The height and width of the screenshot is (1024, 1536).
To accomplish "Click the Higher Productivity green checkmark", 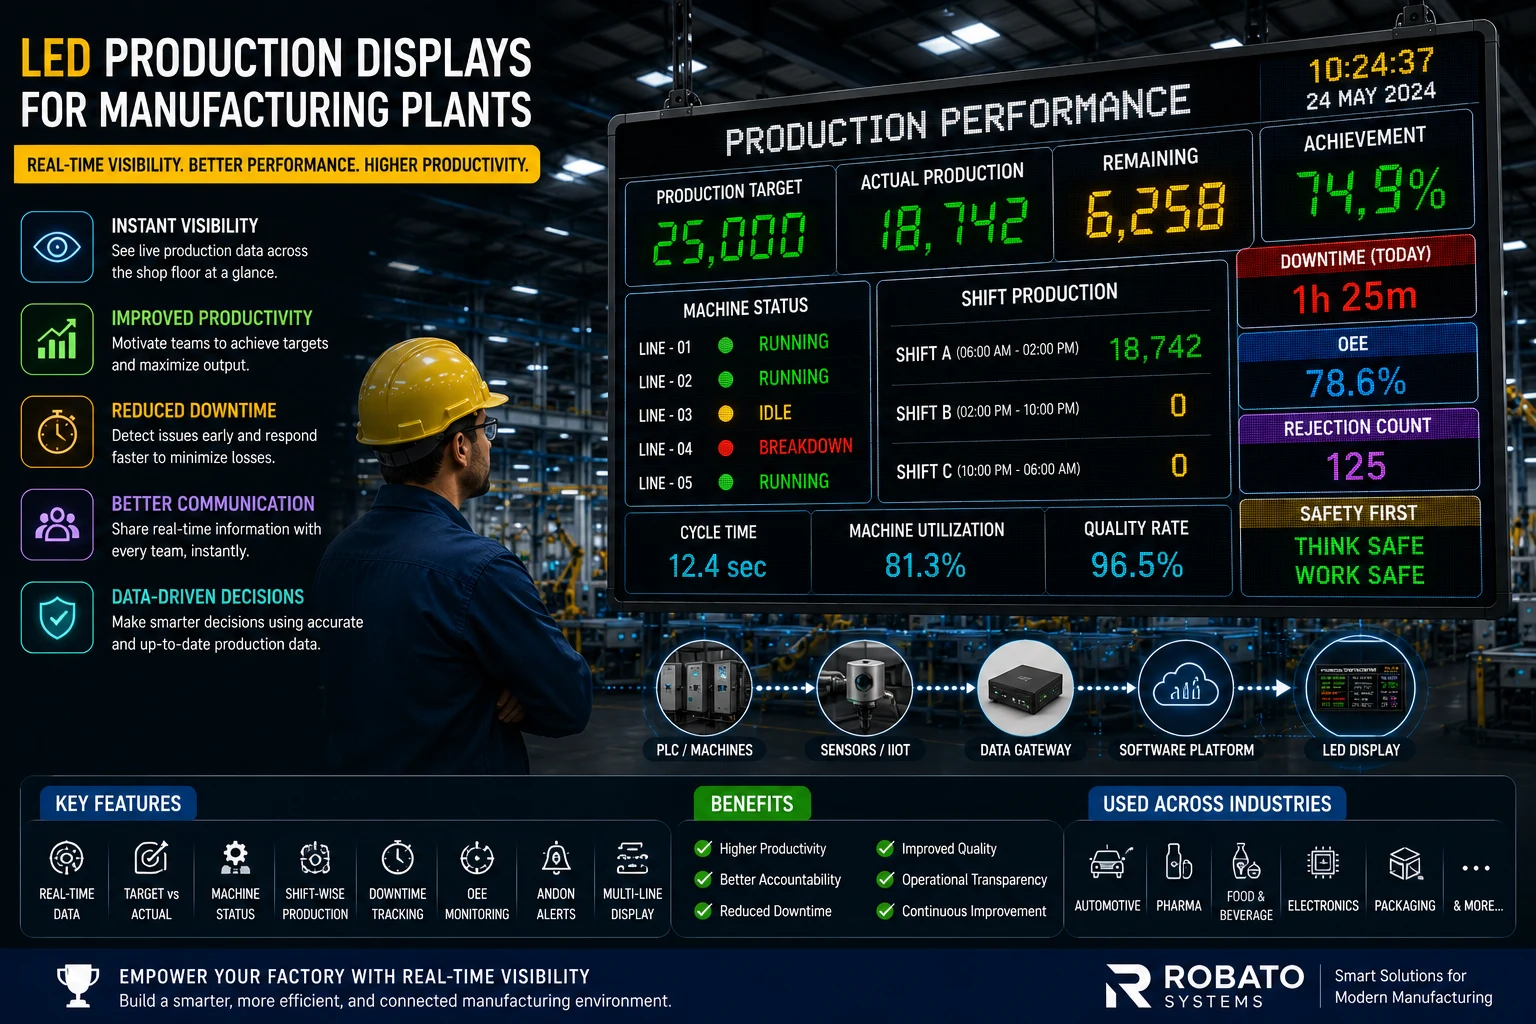I will point(703,848).
